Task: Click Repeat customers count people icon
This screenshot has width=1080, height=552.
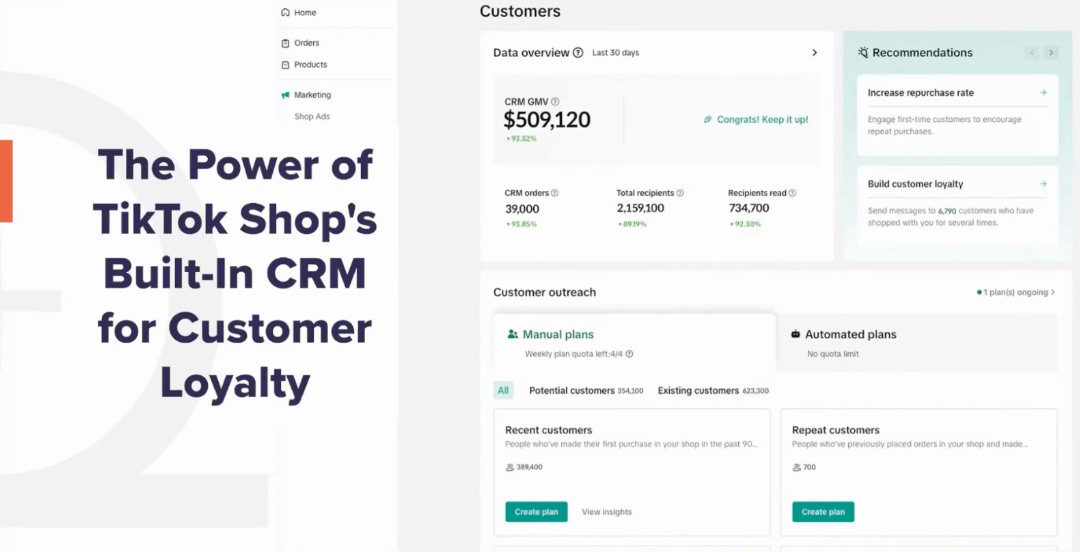Action: coord(797,467)
